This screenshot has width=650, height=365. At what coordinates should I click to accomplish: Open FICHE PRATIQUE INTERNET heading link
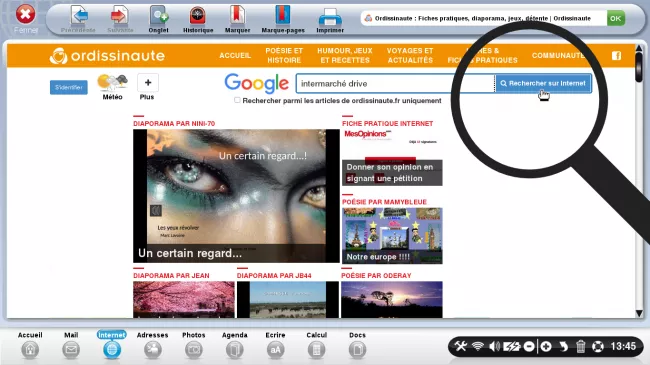tap(388, 124)
